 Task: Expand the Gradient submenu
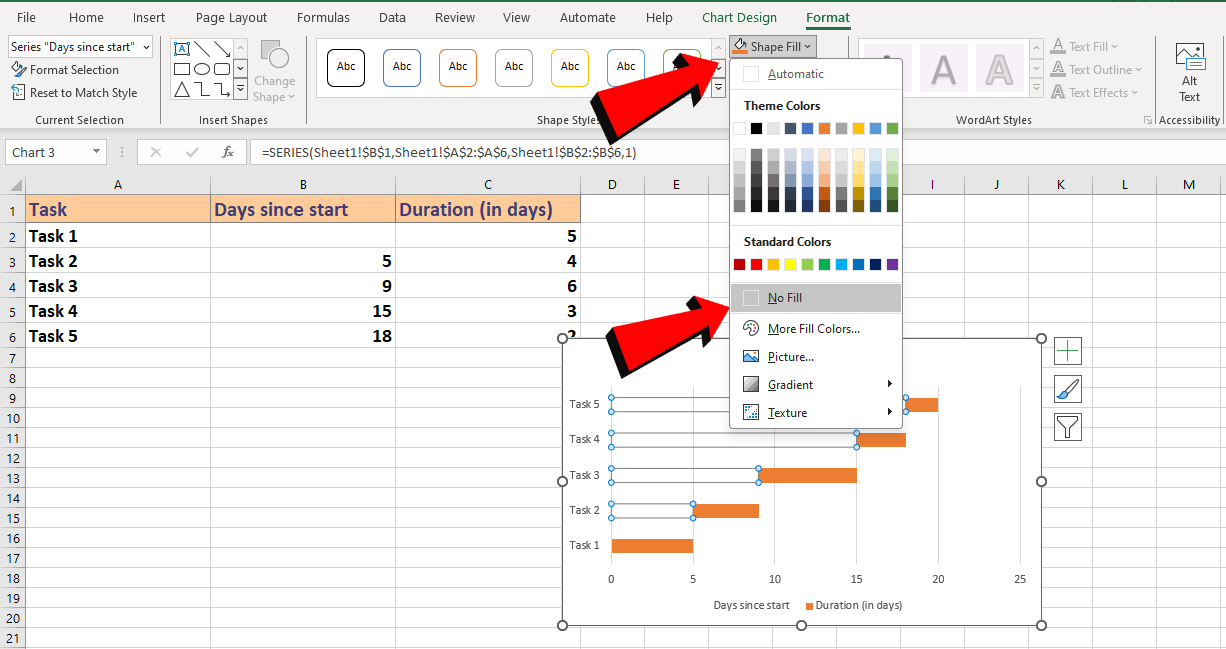790,384
